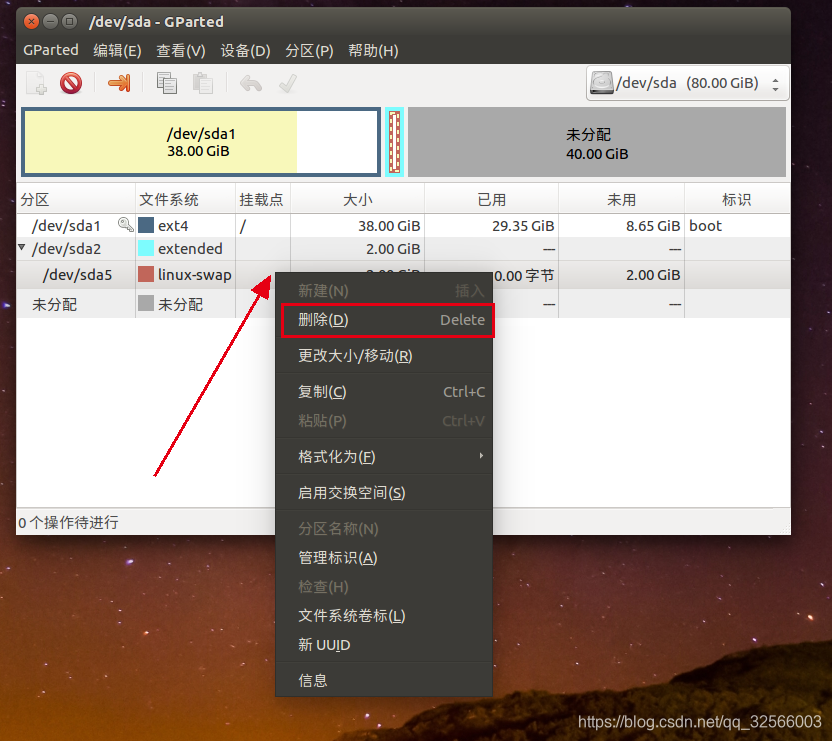Viewport: 832px width, 741px height.
Task: Click the 大小 column header
Action: 357,200
